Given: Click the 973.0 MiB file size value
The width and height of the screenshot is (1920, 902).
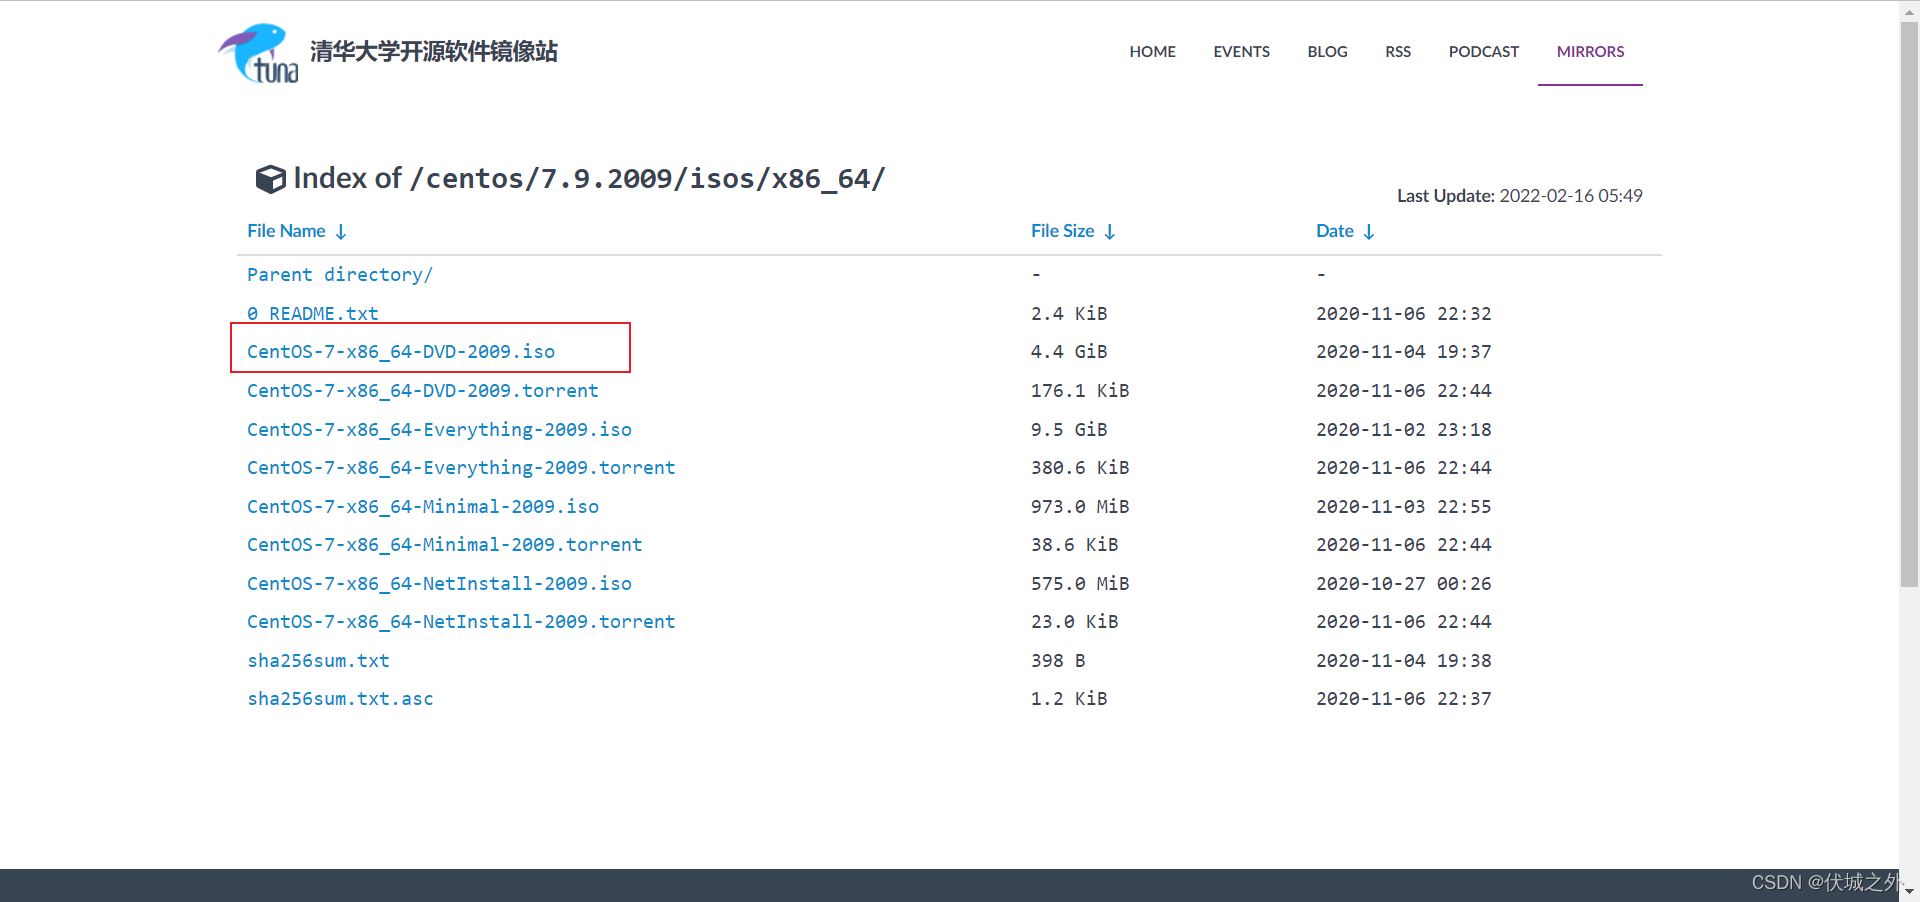Looking at the screenshot, I should click(x=1080, y=507).
